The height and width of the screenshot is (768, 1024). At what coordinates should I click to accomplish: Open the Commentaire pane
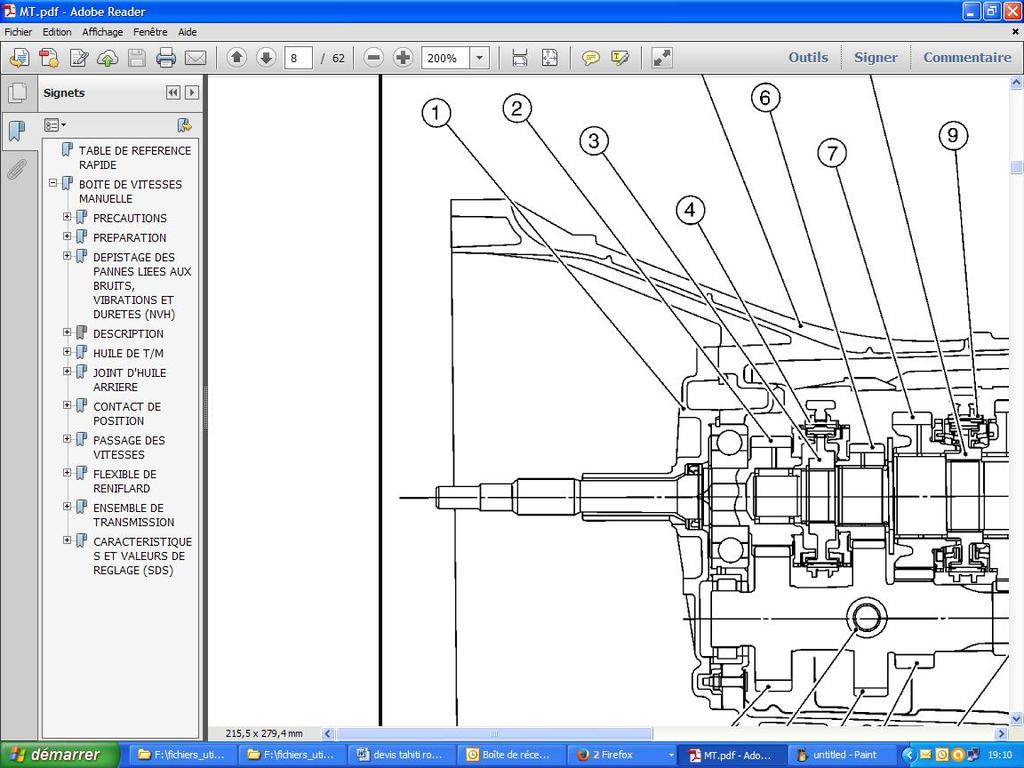[966, 57]
